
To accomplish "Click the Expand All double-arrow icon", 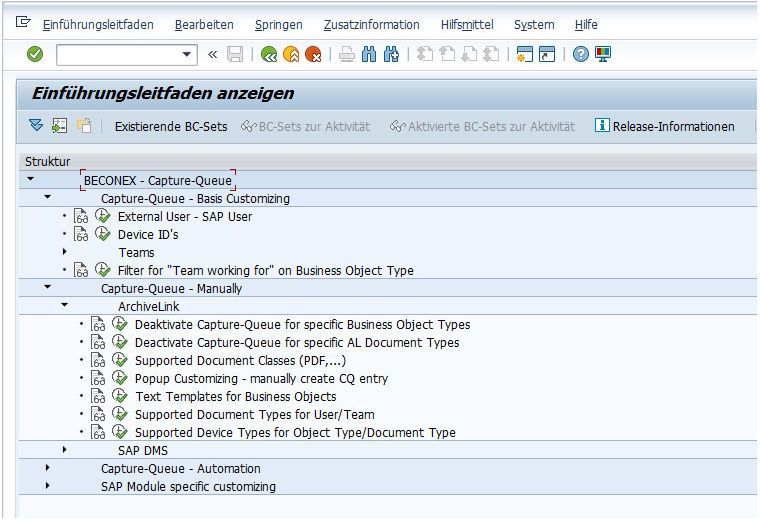I will point(36,126).
